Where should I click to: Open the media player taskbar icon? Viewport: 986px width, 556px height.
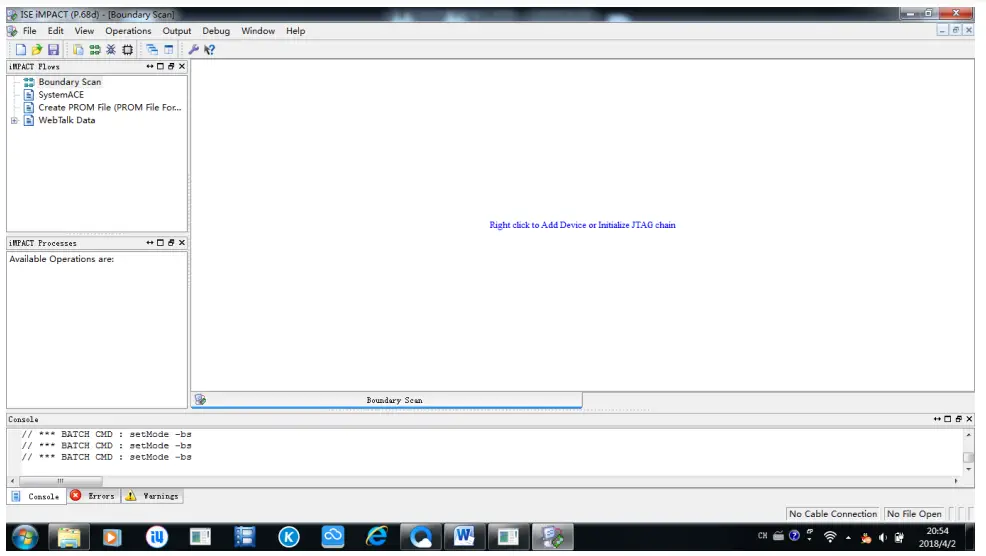pos(112,537)
